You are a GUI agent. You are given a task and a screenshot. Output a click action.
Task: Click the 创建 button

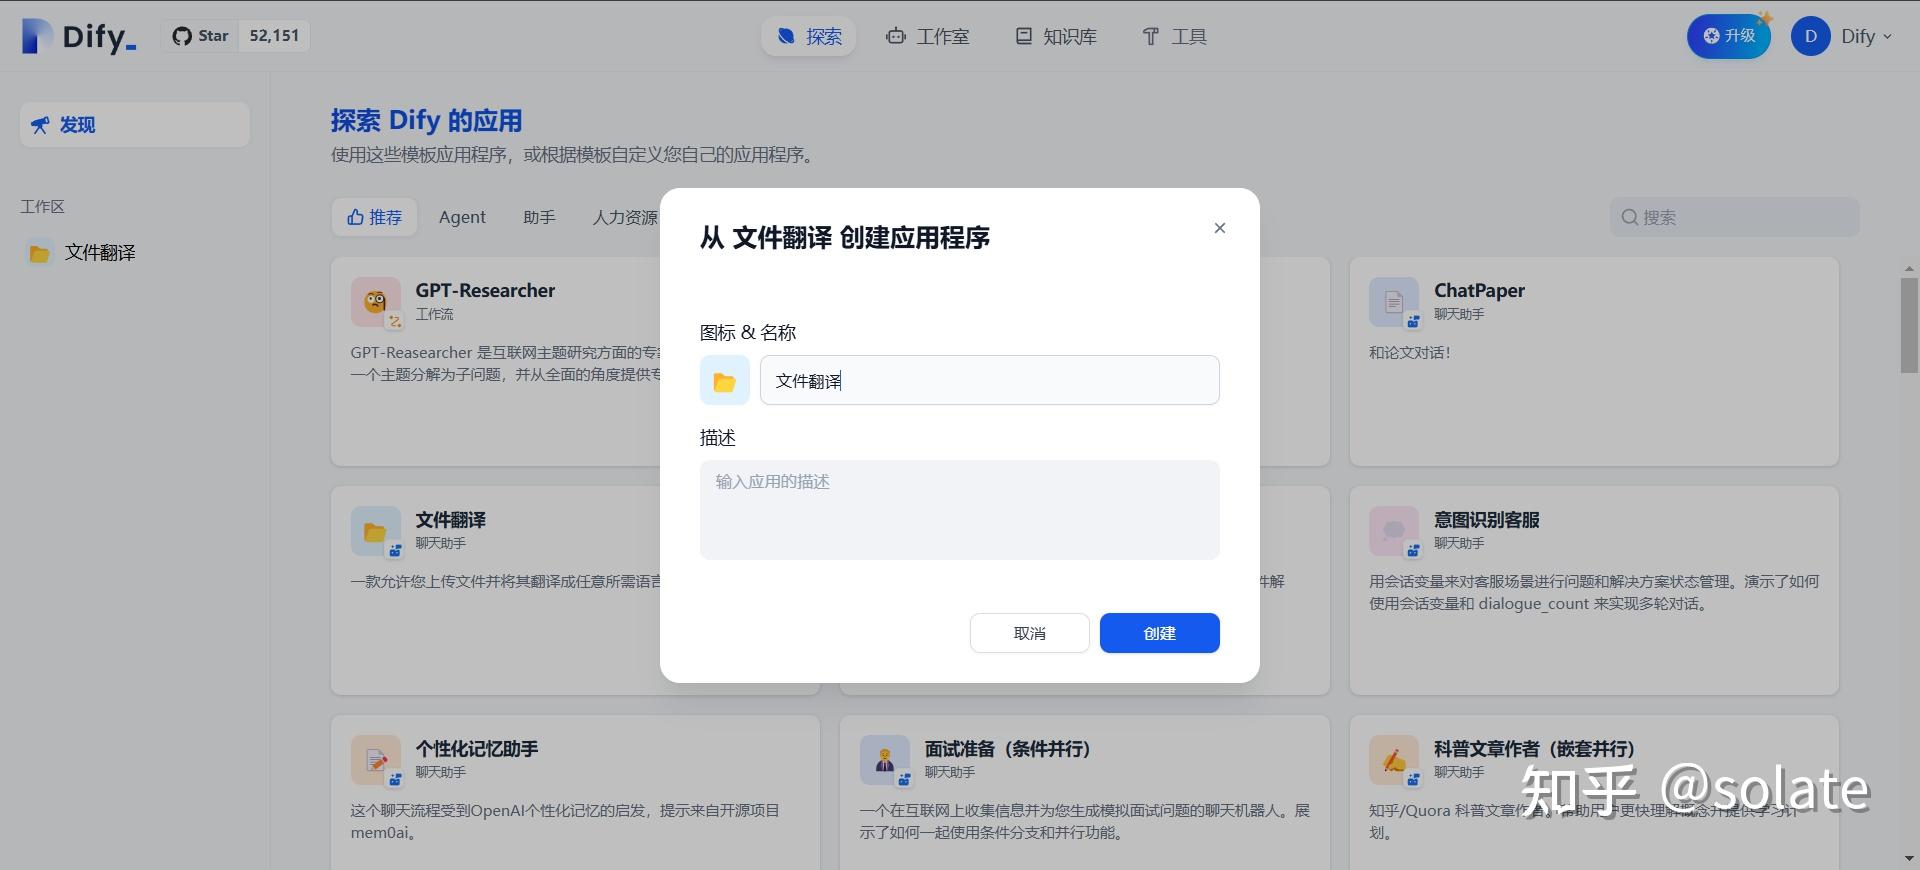point(1160,633)
